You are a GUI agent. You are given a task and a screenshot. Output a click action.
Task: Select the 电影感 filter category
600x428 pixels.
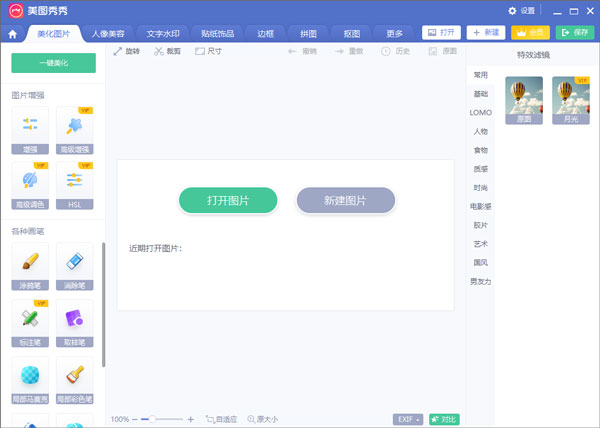point(481,206)
